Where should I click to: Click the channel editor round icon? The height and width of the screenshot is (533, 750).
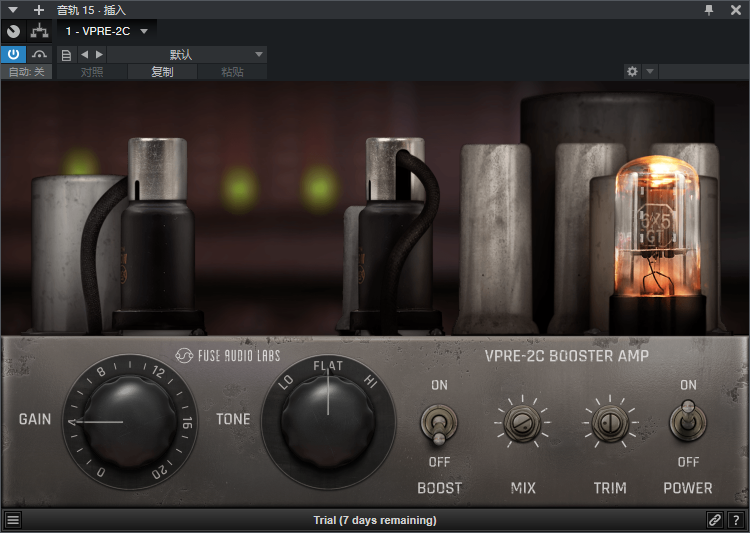(x=13, y=32)
